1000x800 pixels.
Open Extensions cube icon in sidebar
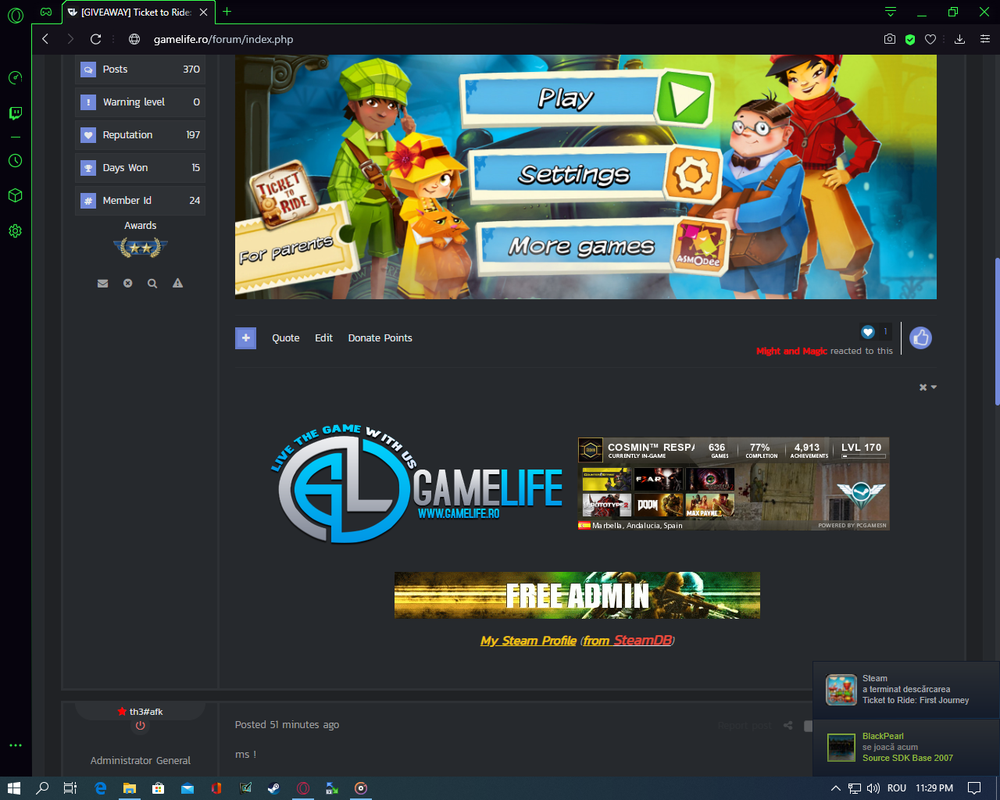[x=15, y=195]
